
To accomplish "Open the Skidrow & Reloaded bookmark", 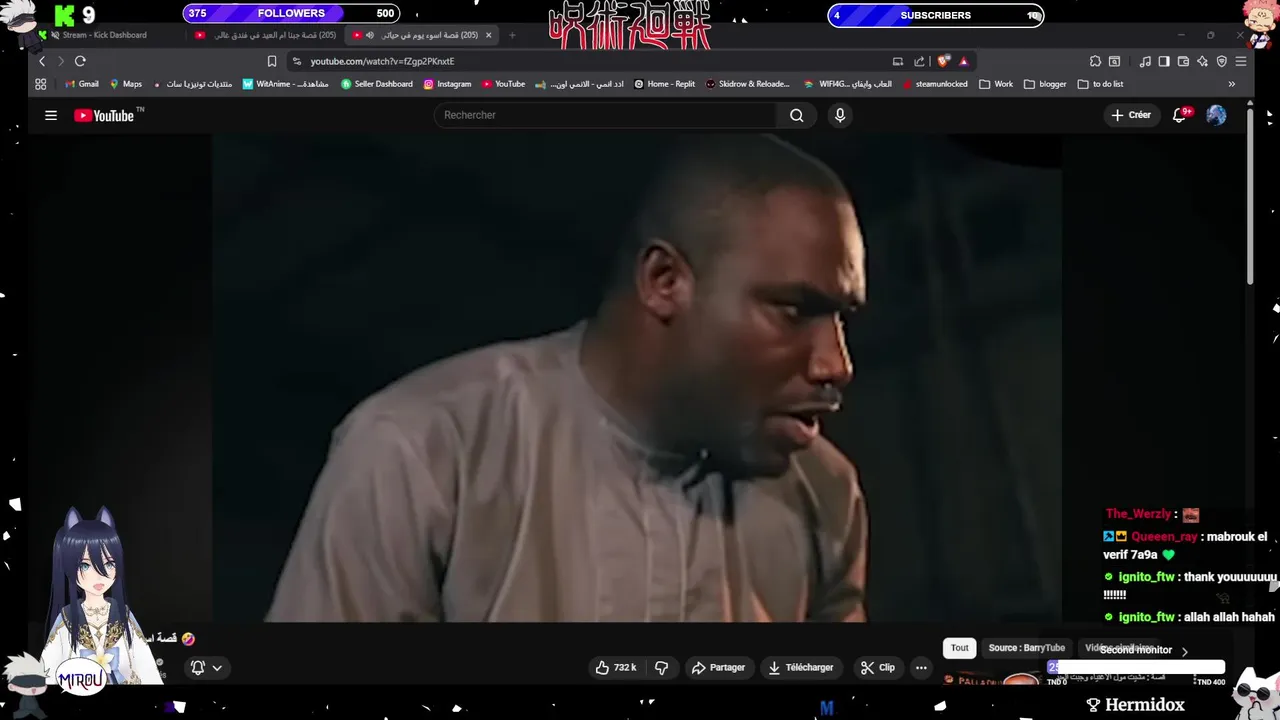I will tap(747, 84).
